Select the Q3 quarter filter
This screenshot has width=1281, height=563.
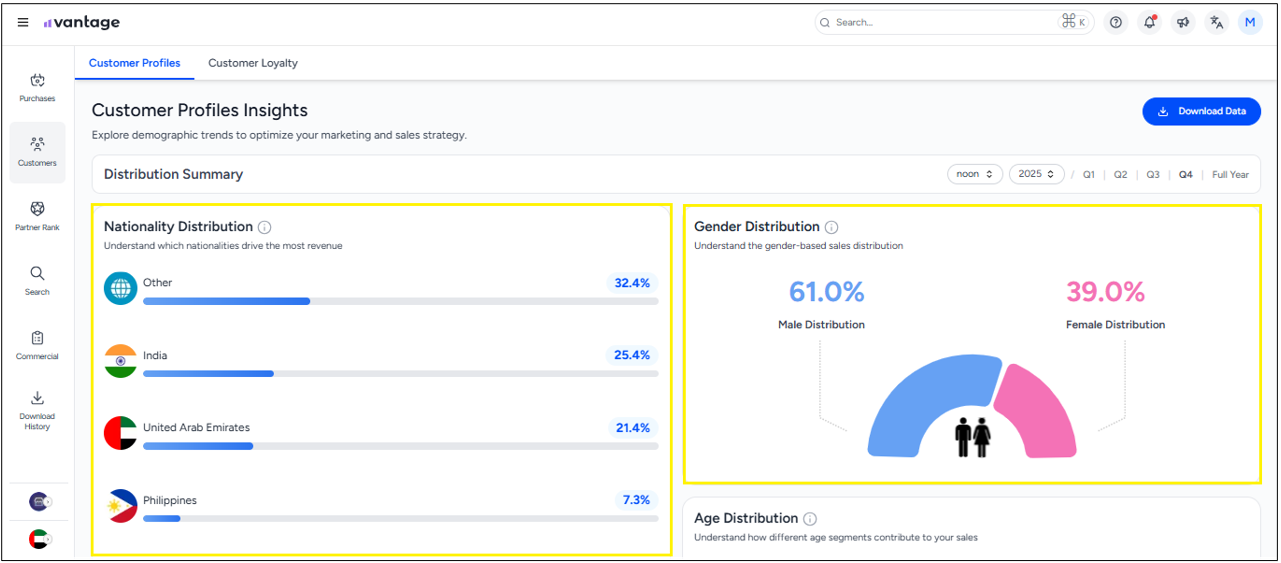1153,175
